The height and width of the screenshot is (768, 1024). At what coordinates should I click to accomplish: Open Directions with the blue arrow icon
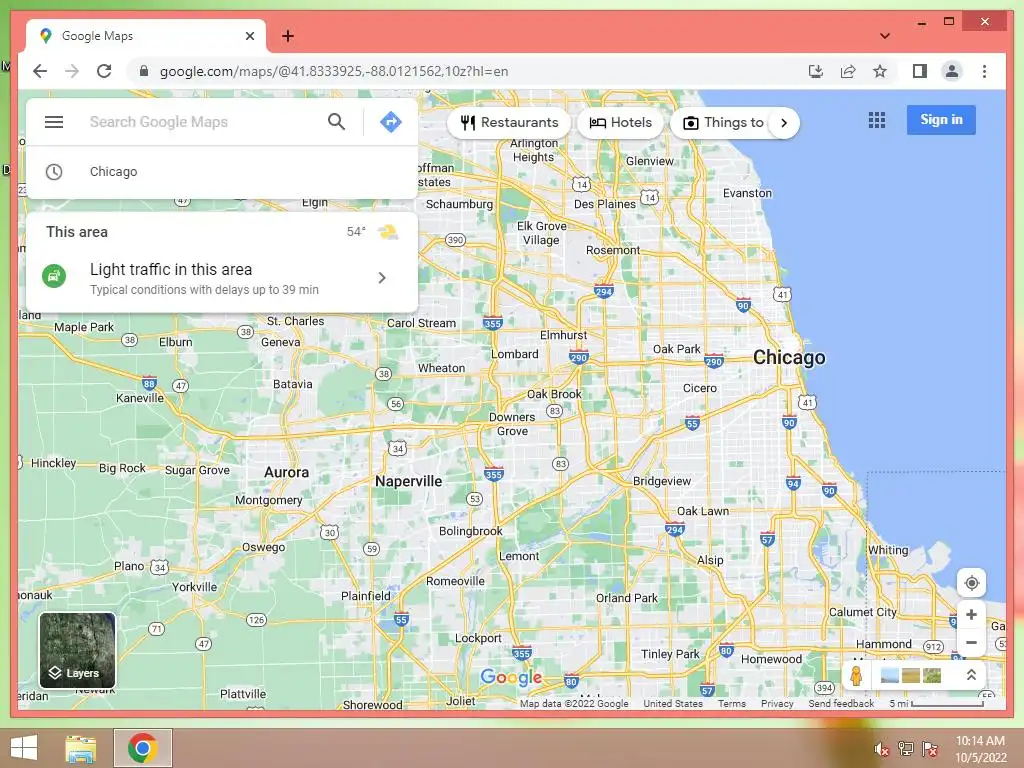[391, 121]
